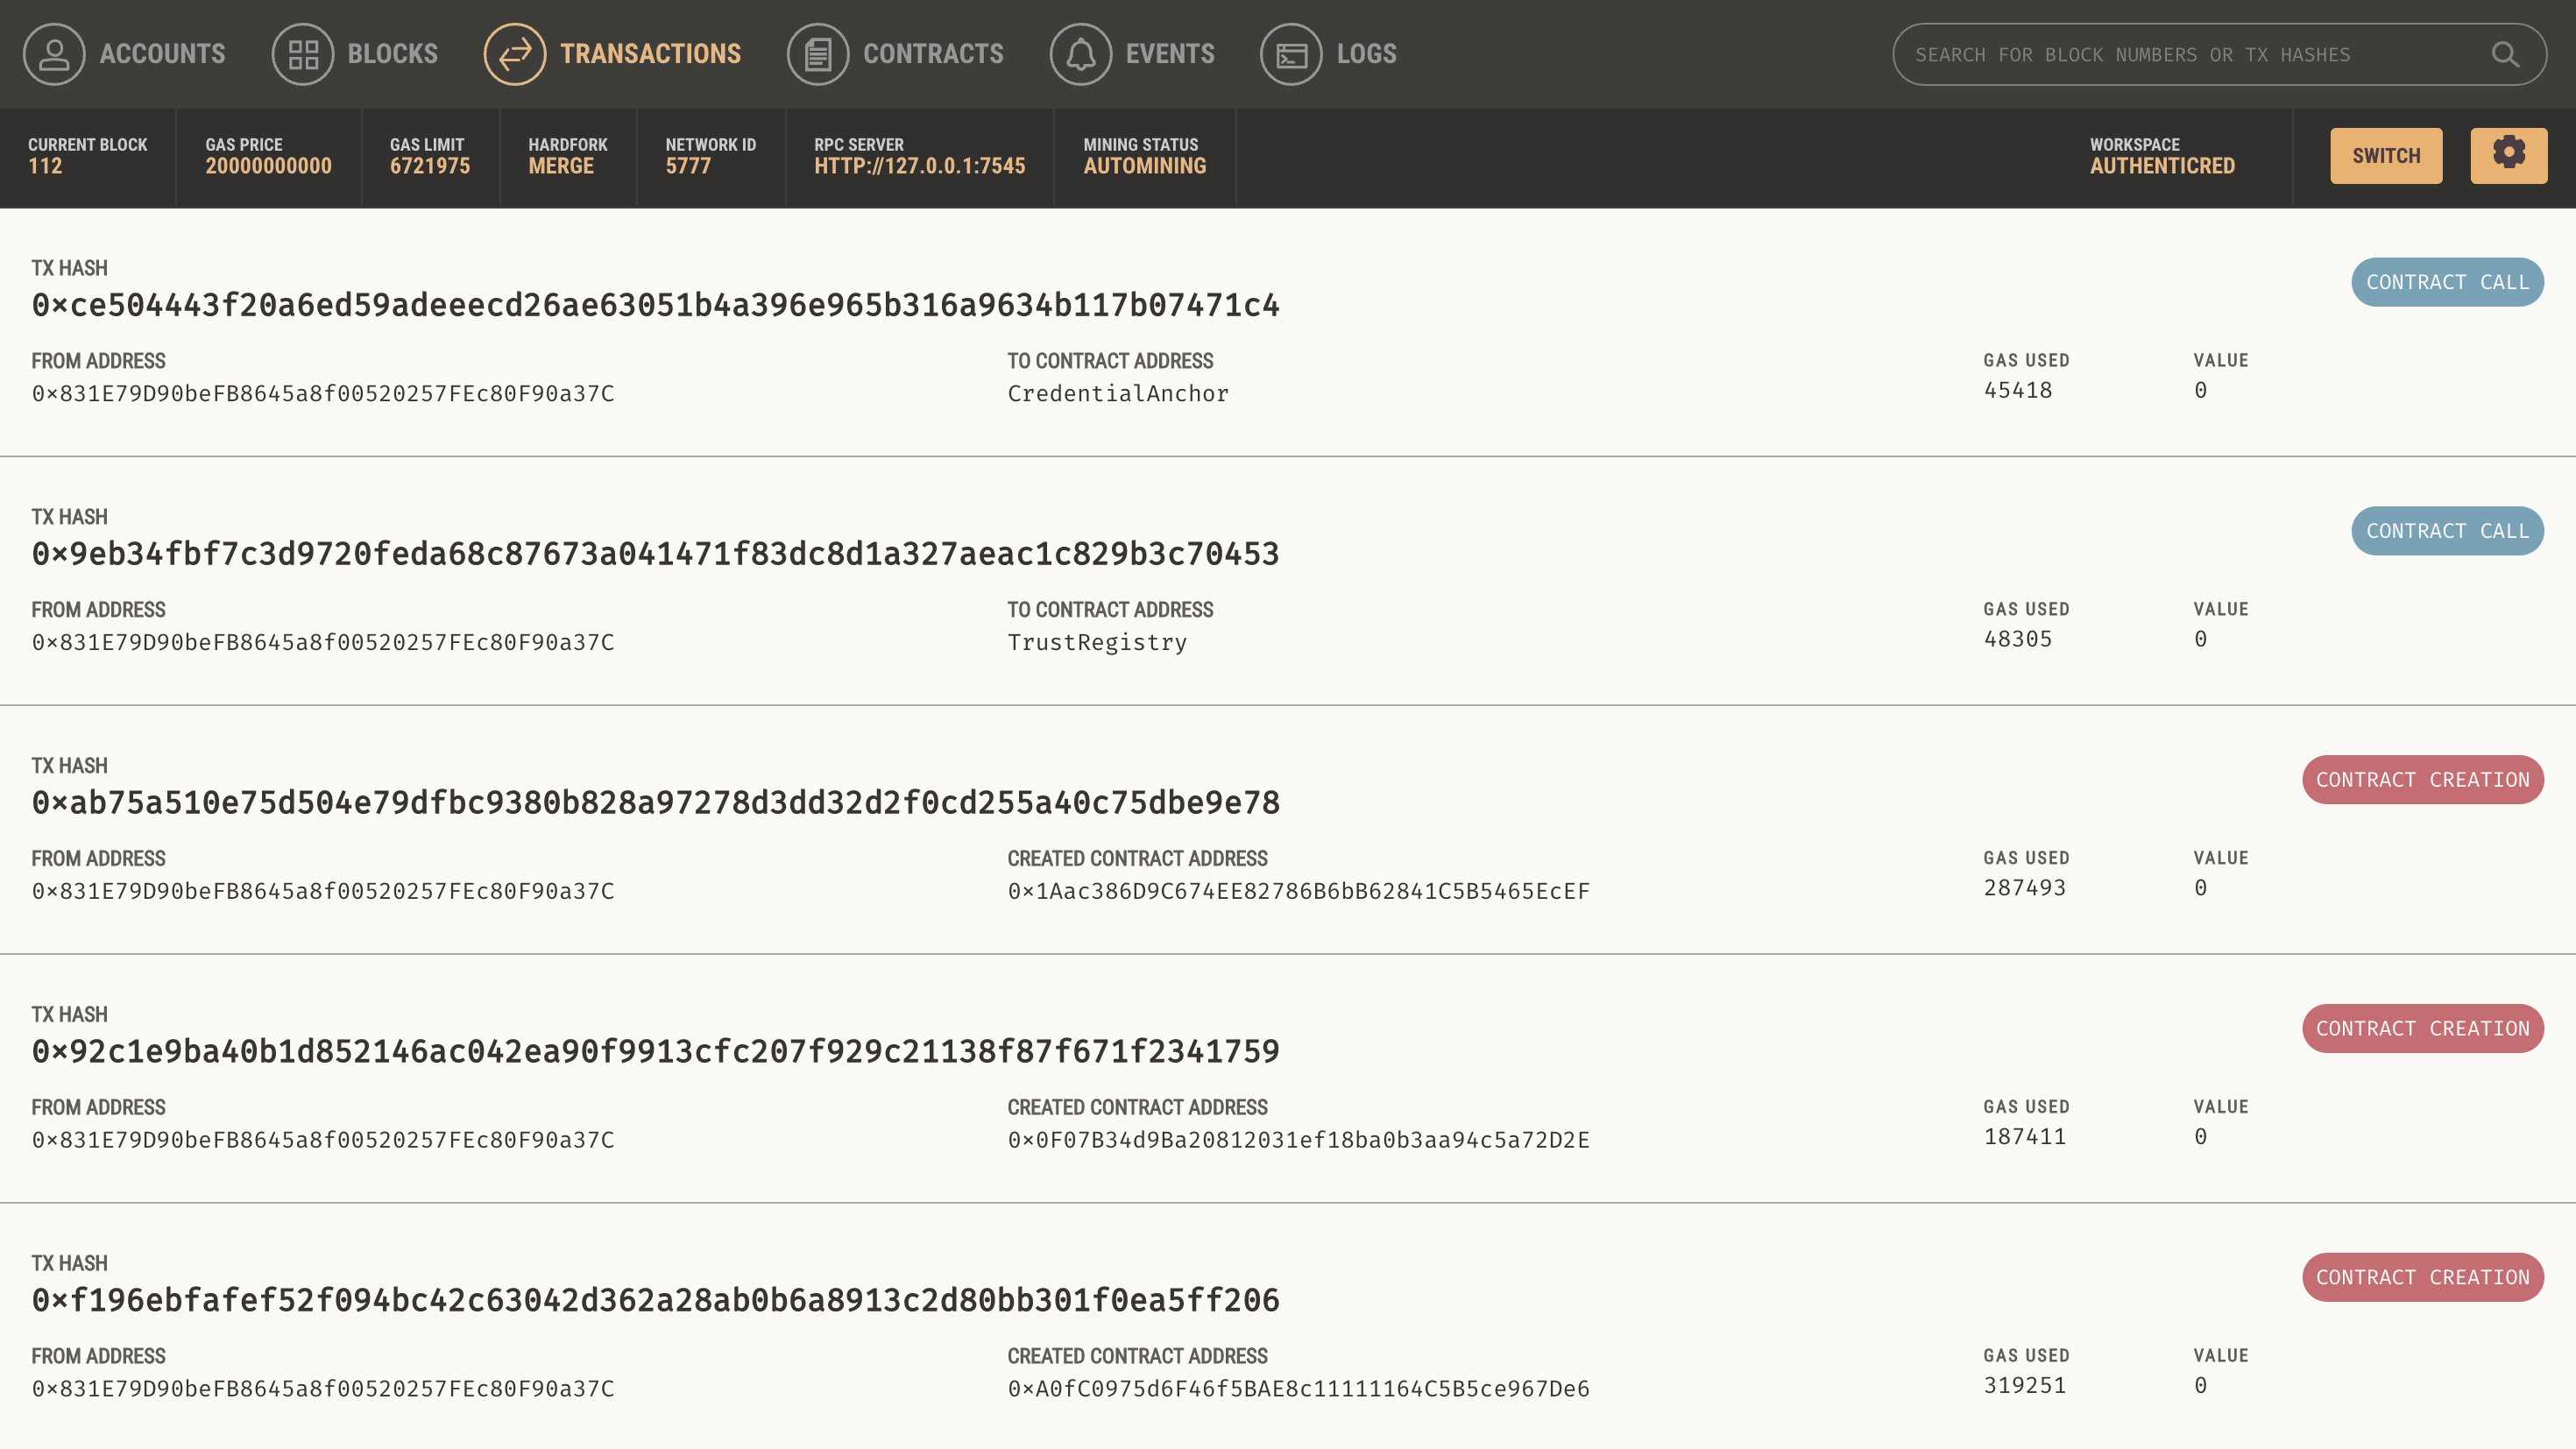
Task: Open transaction hash starting with 0xce504443
Action: point(655,305)
